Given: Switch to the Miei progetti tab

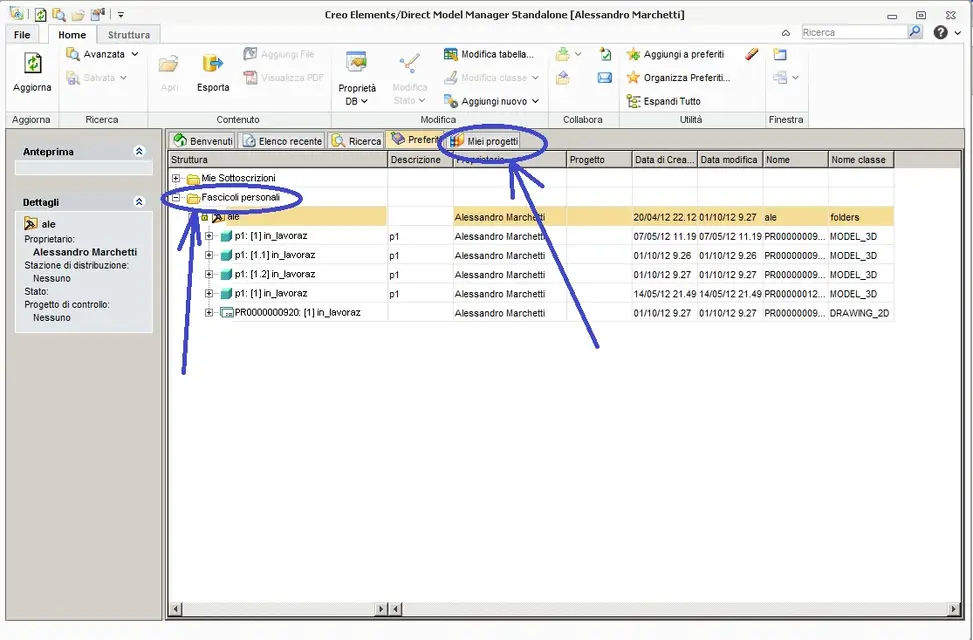Looking at the screenshot, I should pos(484,141).
